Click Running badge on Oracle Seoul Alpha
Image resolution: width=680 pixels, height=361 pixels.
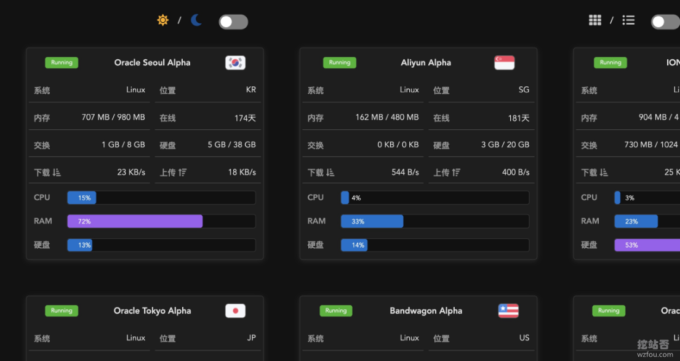[x=62, y=62]
